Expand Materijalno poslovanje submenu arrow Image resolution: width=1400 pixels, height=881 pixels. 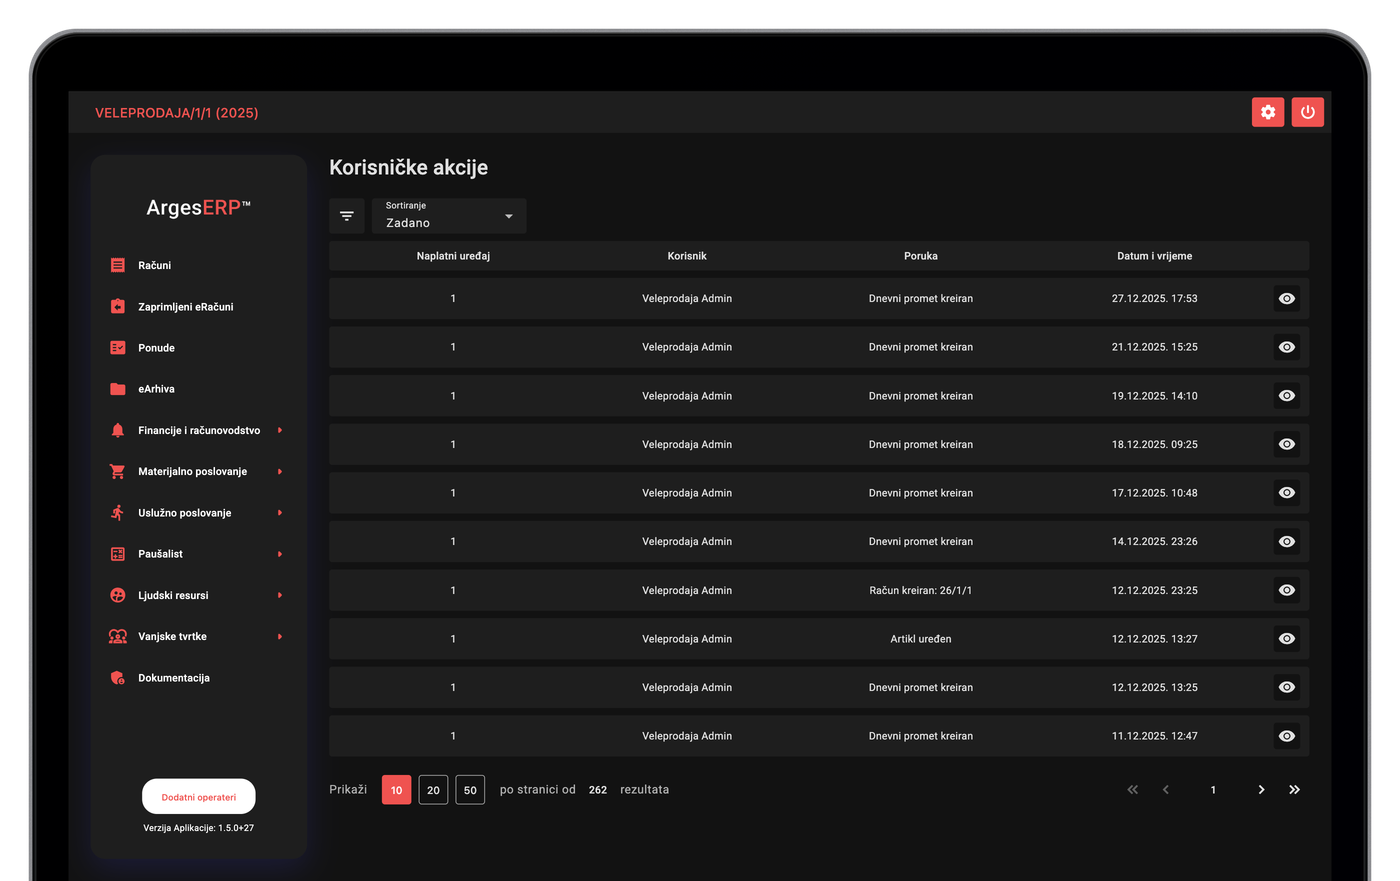tap(280, 471)
